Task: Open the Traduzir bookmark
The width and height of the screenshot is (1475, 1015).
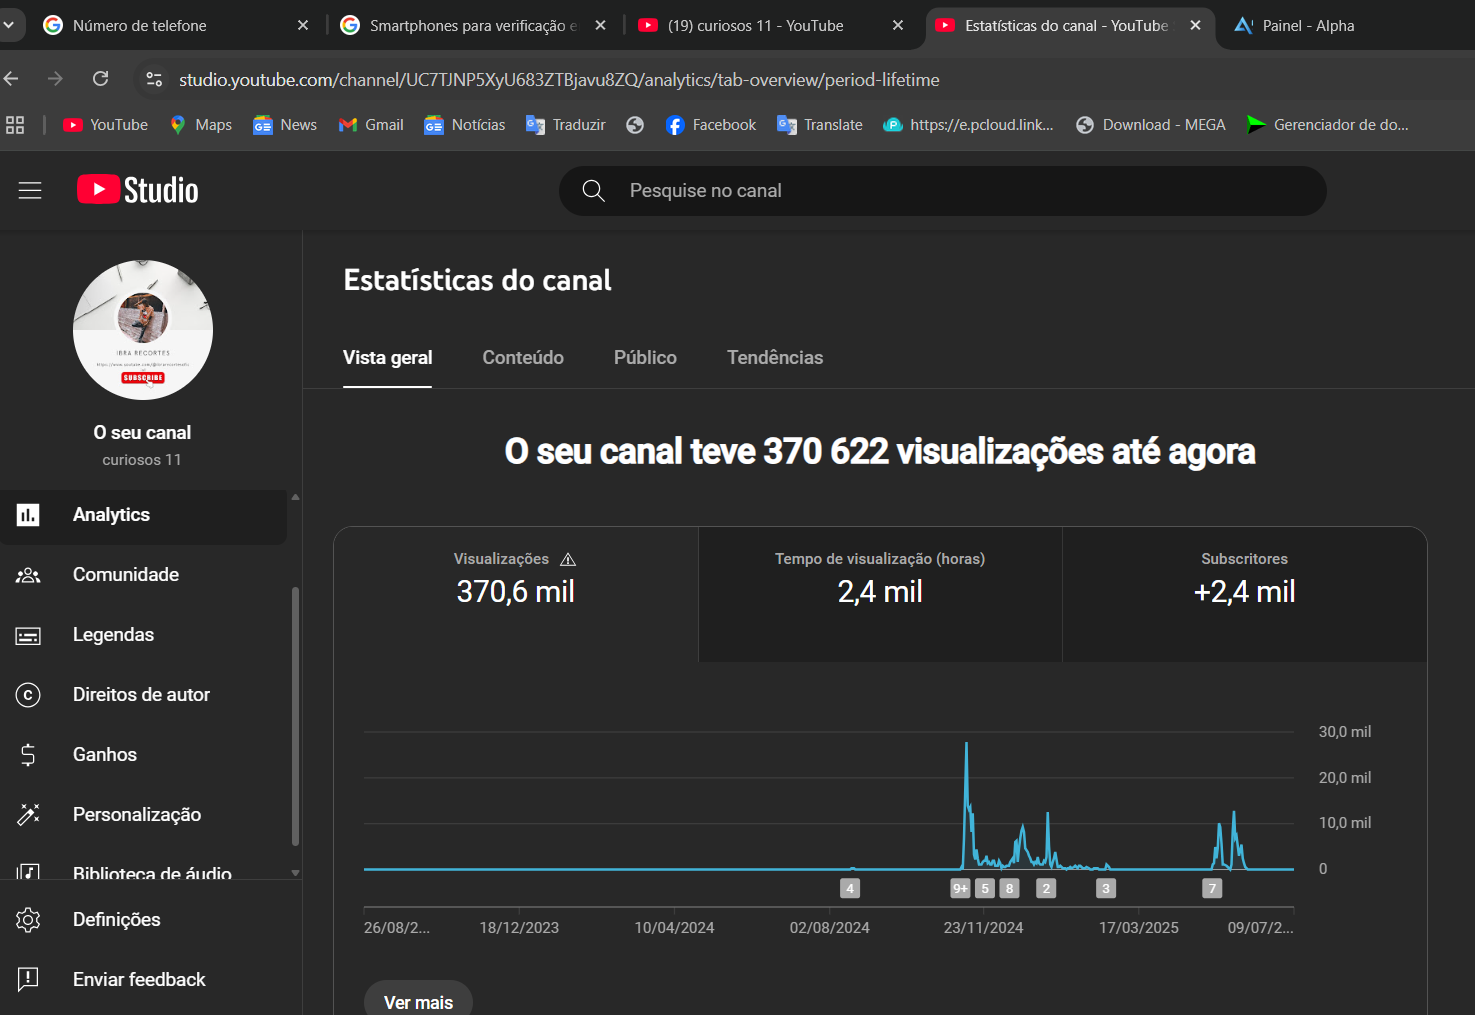Action: click(566, 125)
